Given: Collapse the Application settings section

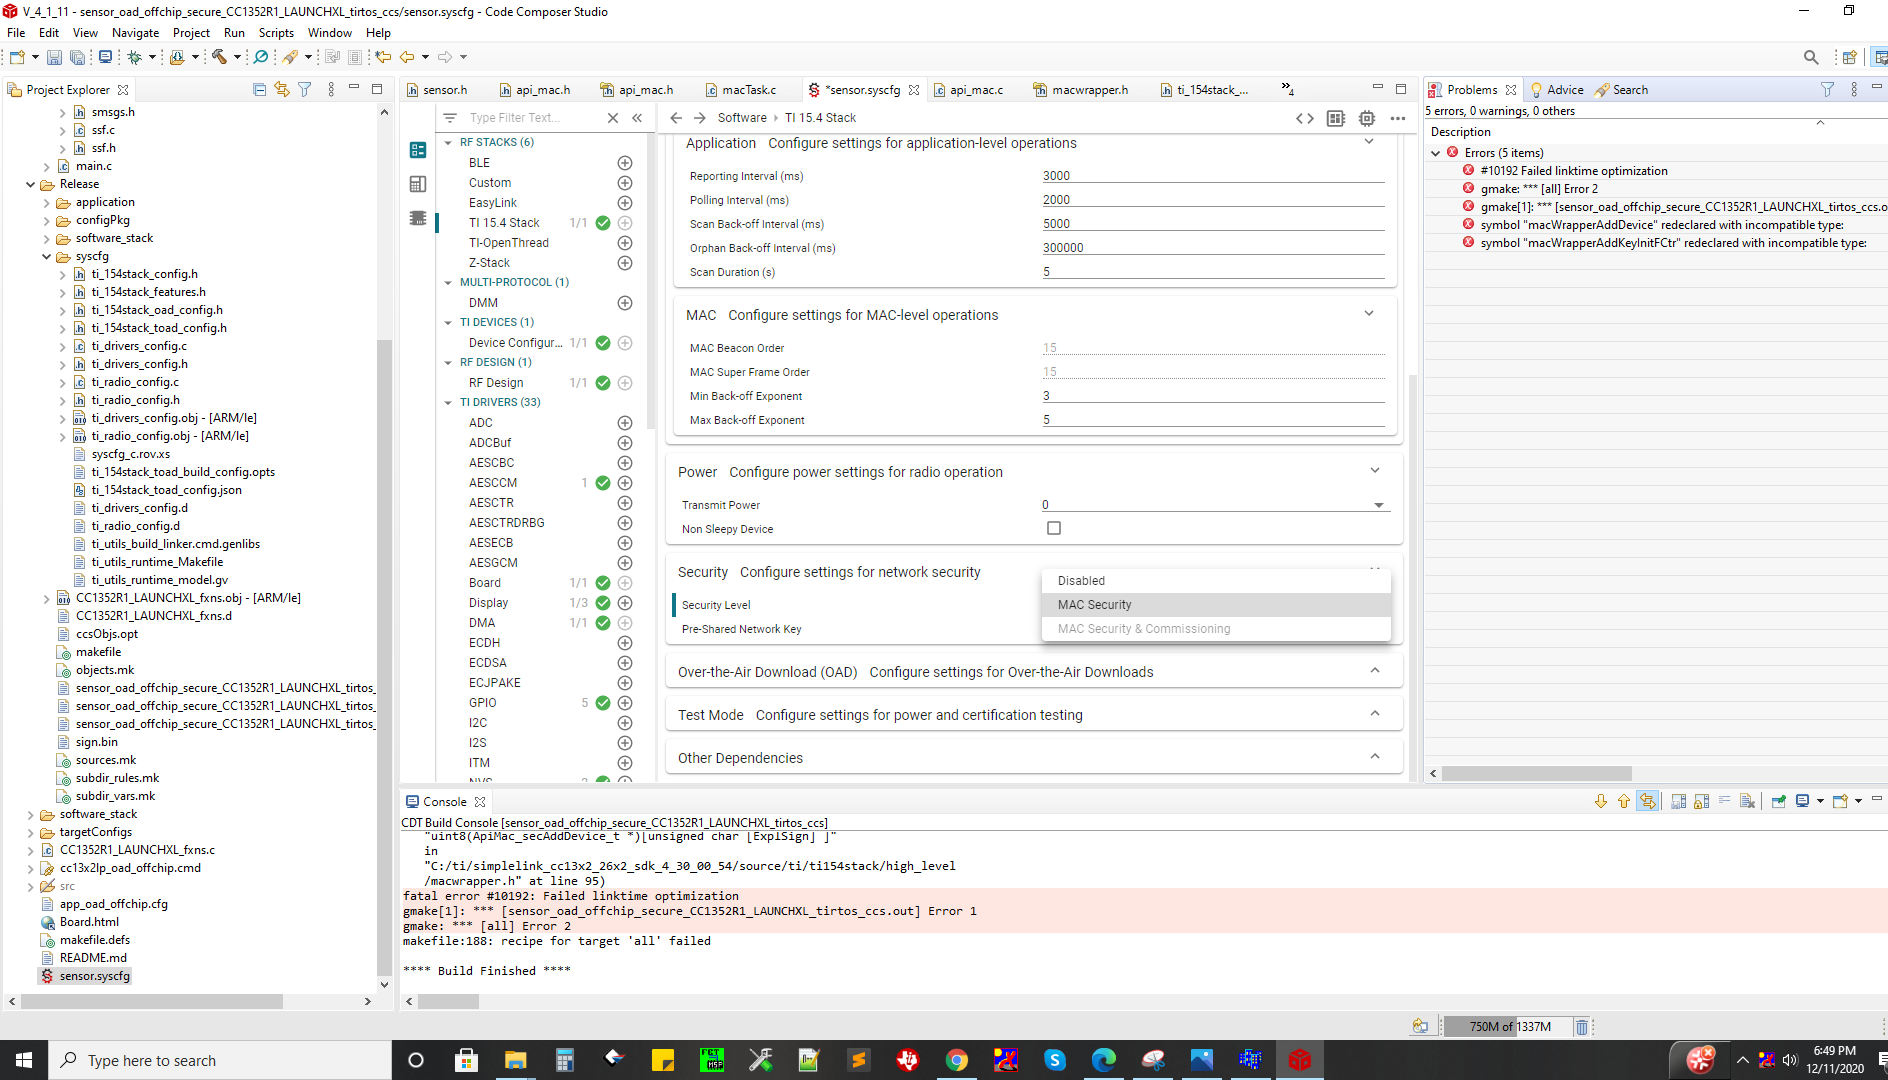Looking at the screenshot, I should click(x=1369, y=142).
